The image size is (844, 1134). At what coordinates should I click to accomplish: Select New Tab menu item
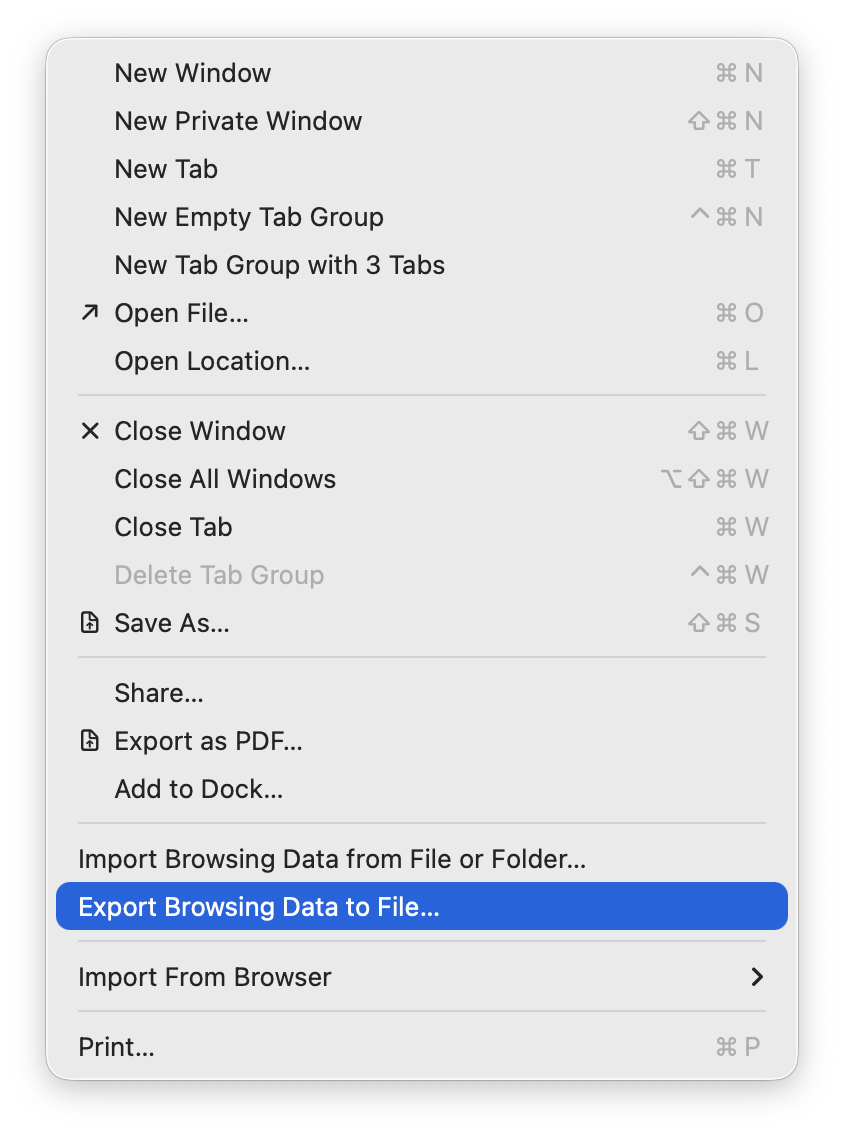coord(166,169)
